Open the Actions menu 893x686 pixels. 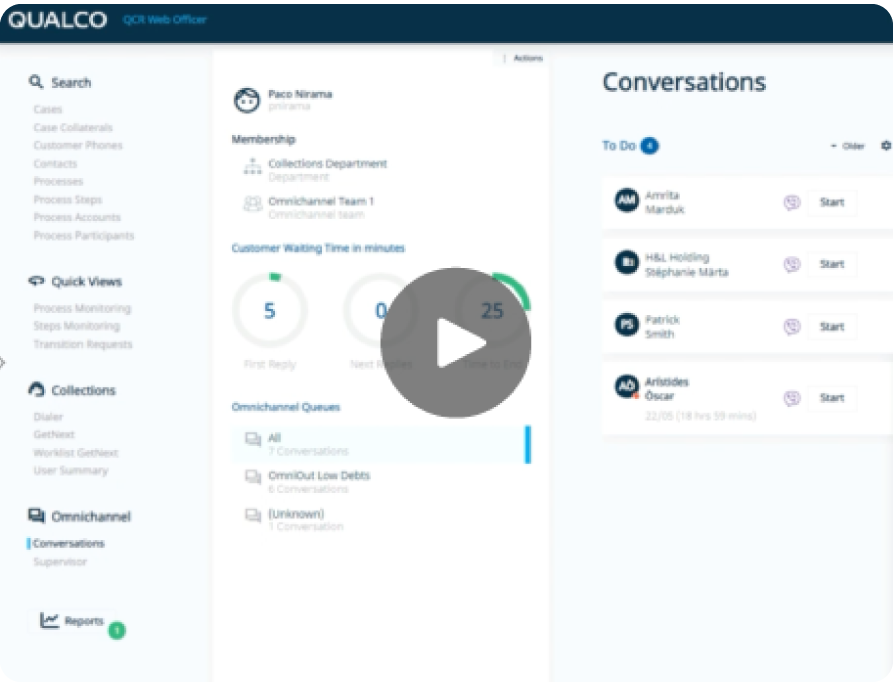[x=526, y=58]
